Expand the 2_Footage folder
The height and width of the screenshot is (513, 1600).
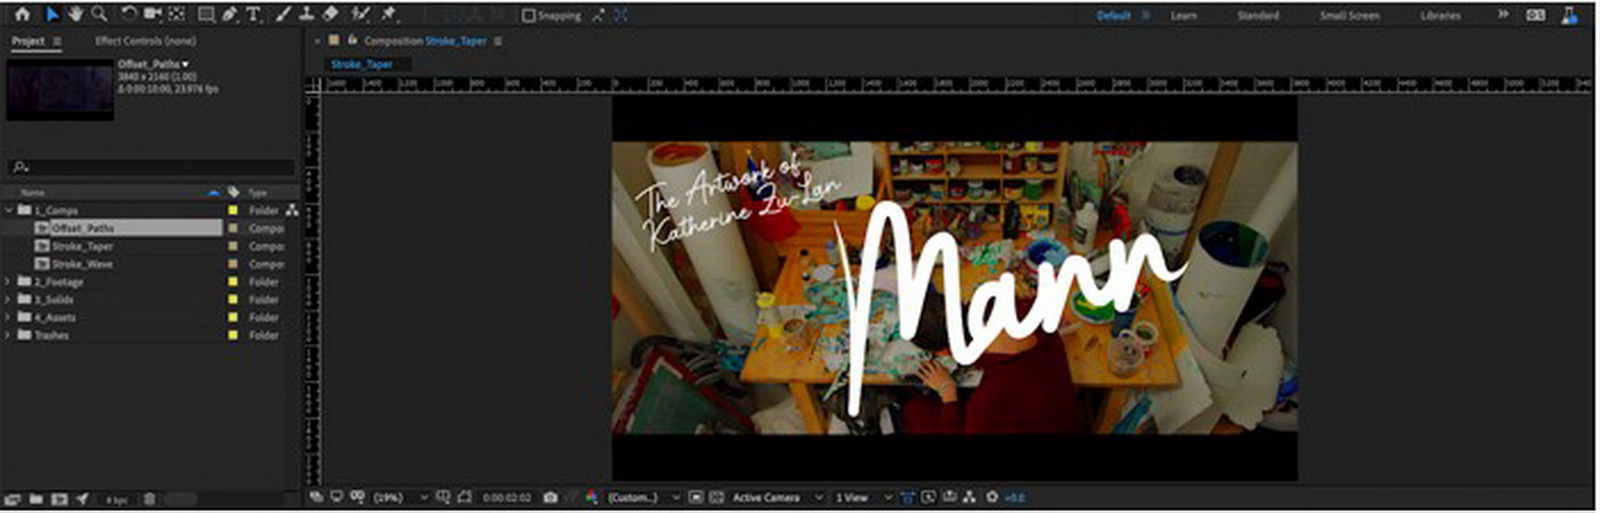tap(9, 282)
